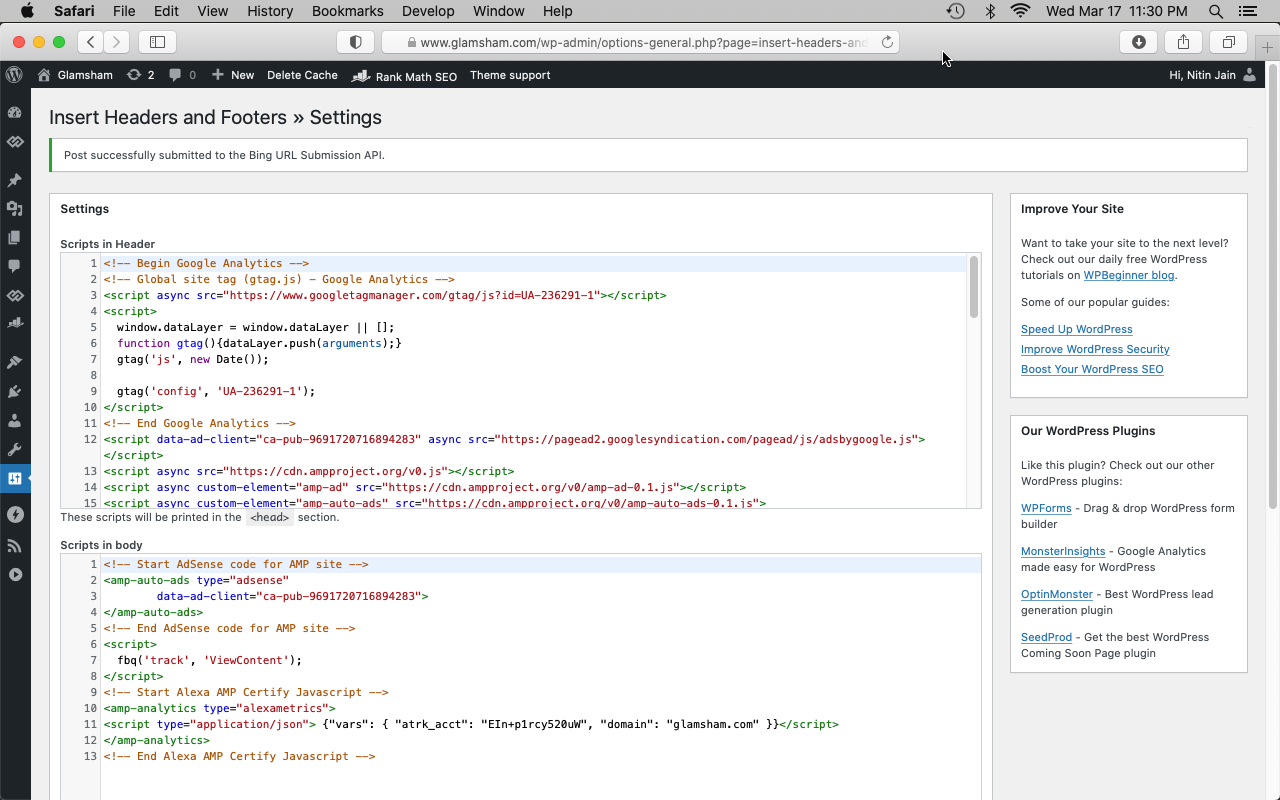Click the privacy shield icon in Safari
1280x800 pixels.
tap(355, 42)
